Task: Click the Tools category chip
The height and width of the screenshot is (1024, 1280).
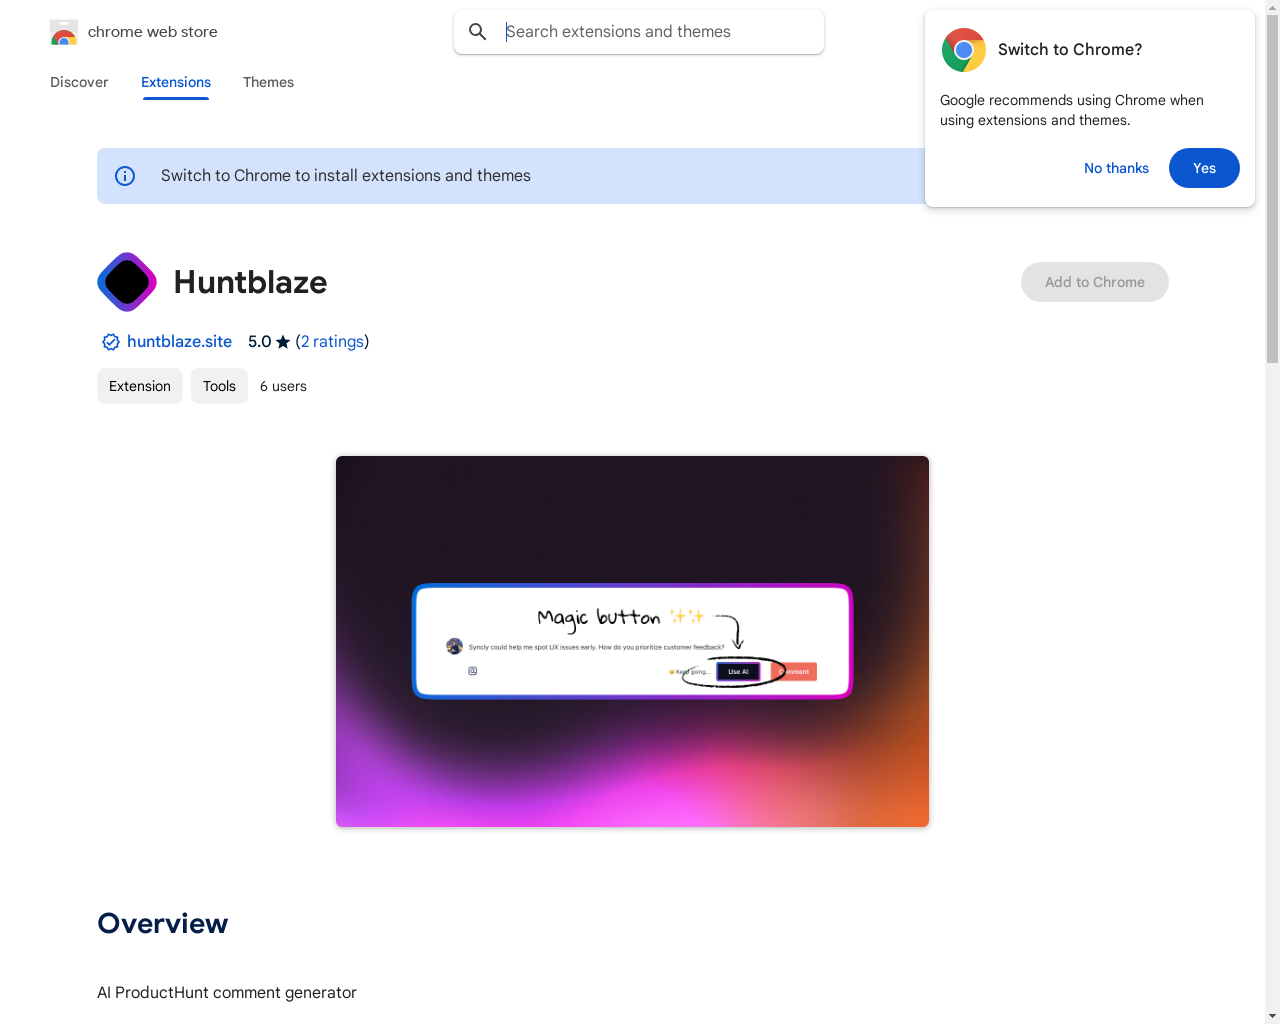Action: [219, 386]
